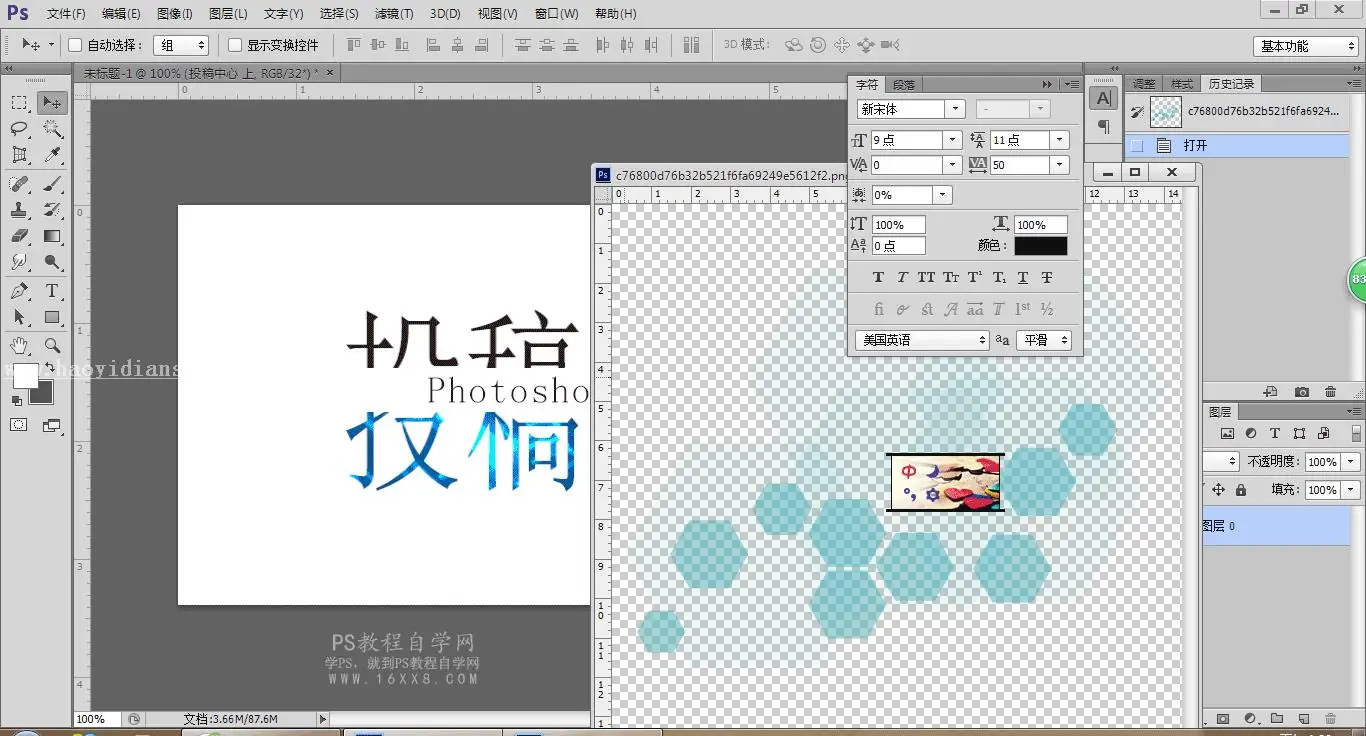Viewport: 1366px width, 736px height.
Task: Open 组 auto-select target dropdown
Action: pos(181,45)
